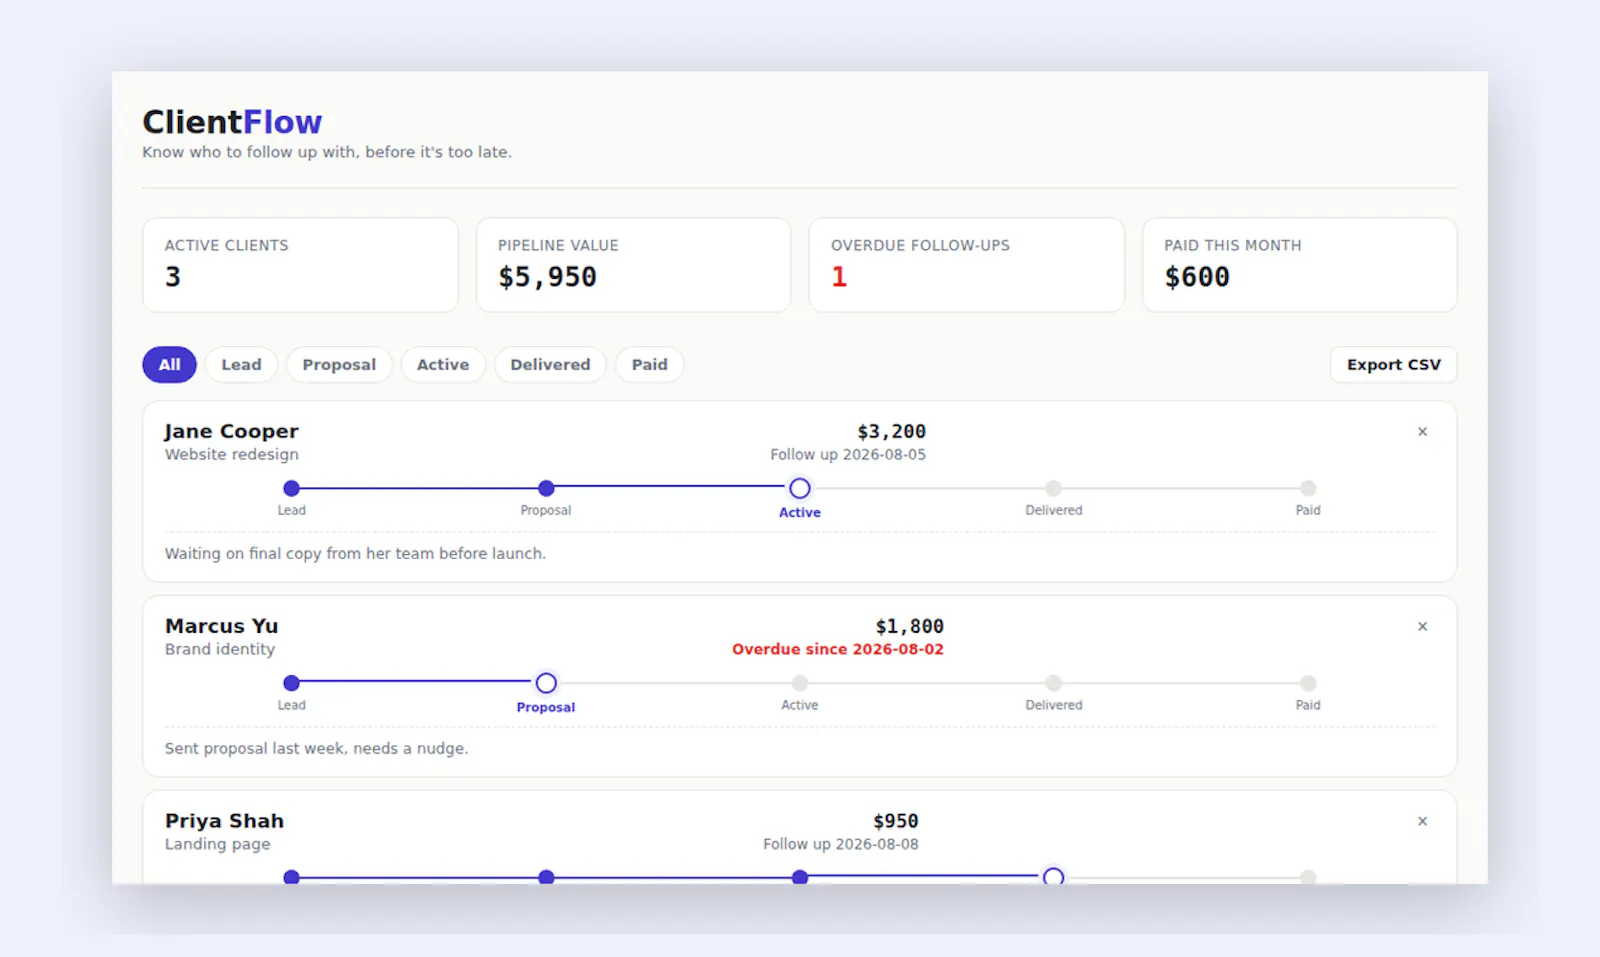1600x957 pixels.
Task: Click 'Overdue since 2026-08-02' warning text
Action: pos(838,650)
